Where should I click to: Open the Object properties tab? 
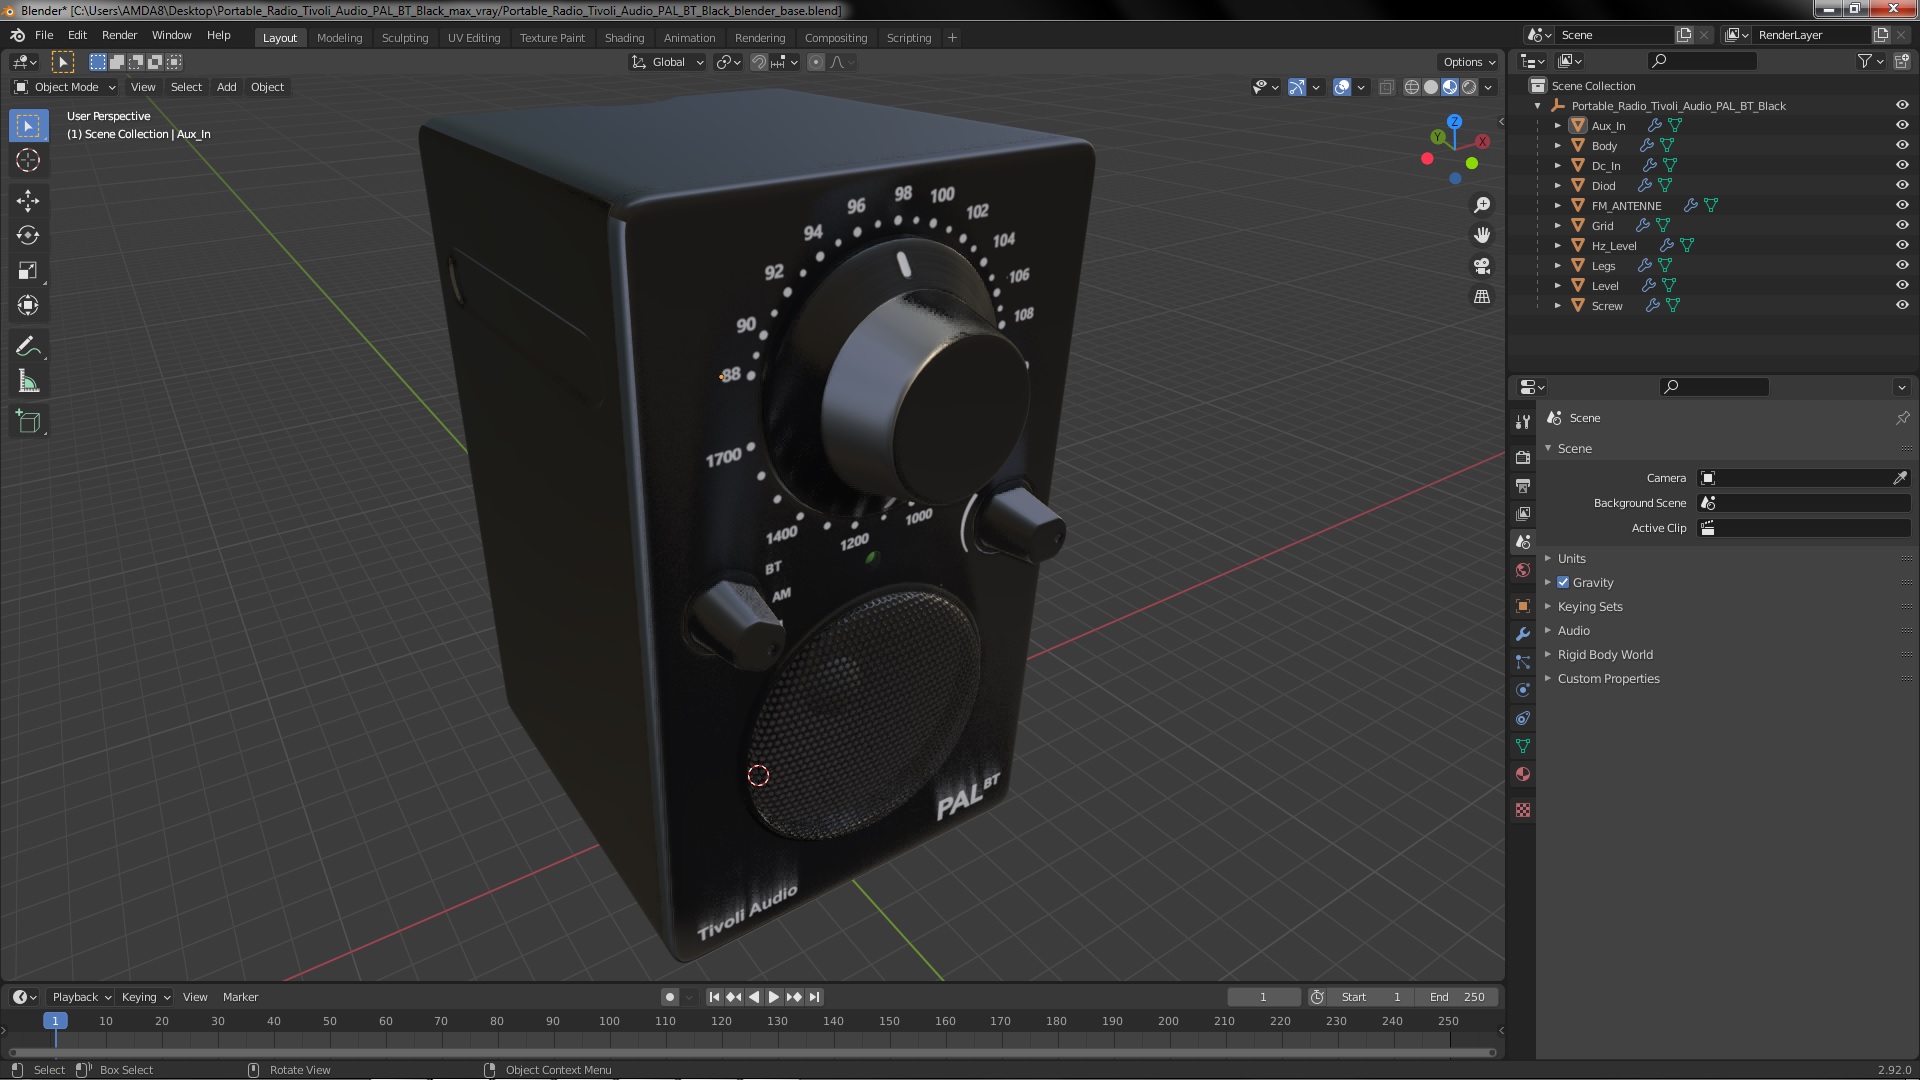point(1523,606)
